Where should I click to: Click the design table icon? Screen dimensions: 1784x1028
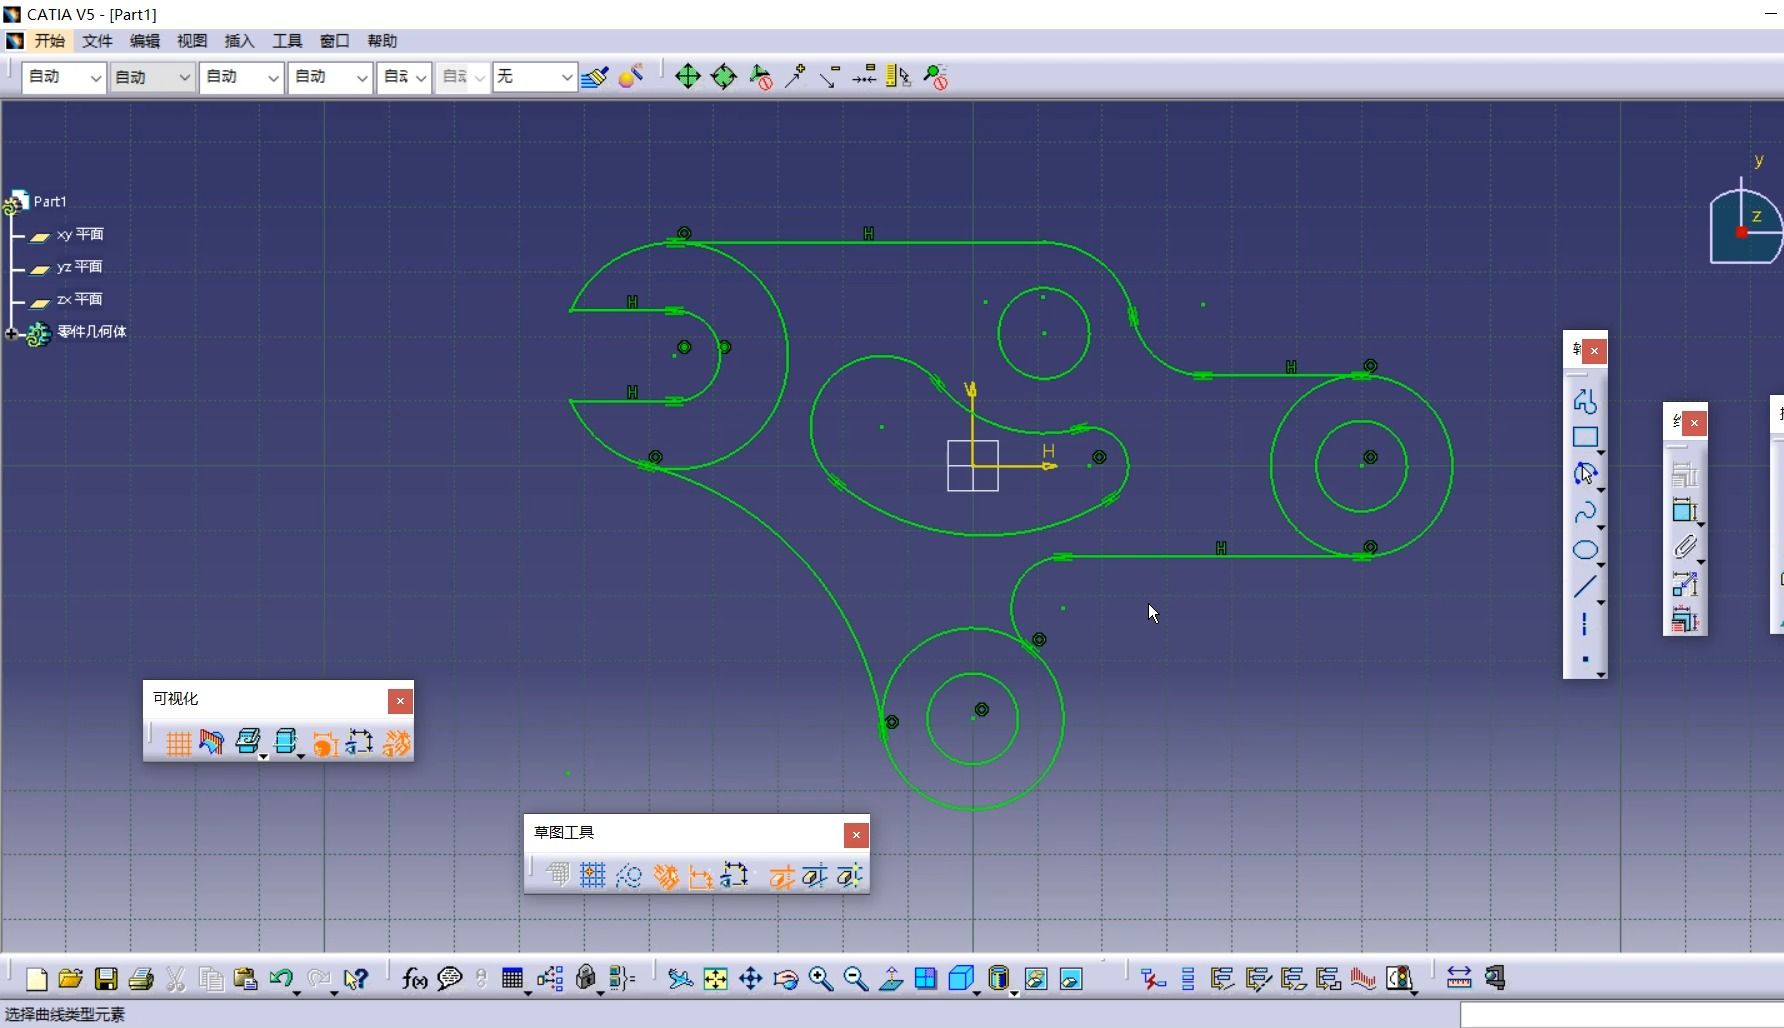tap(513, 979)
